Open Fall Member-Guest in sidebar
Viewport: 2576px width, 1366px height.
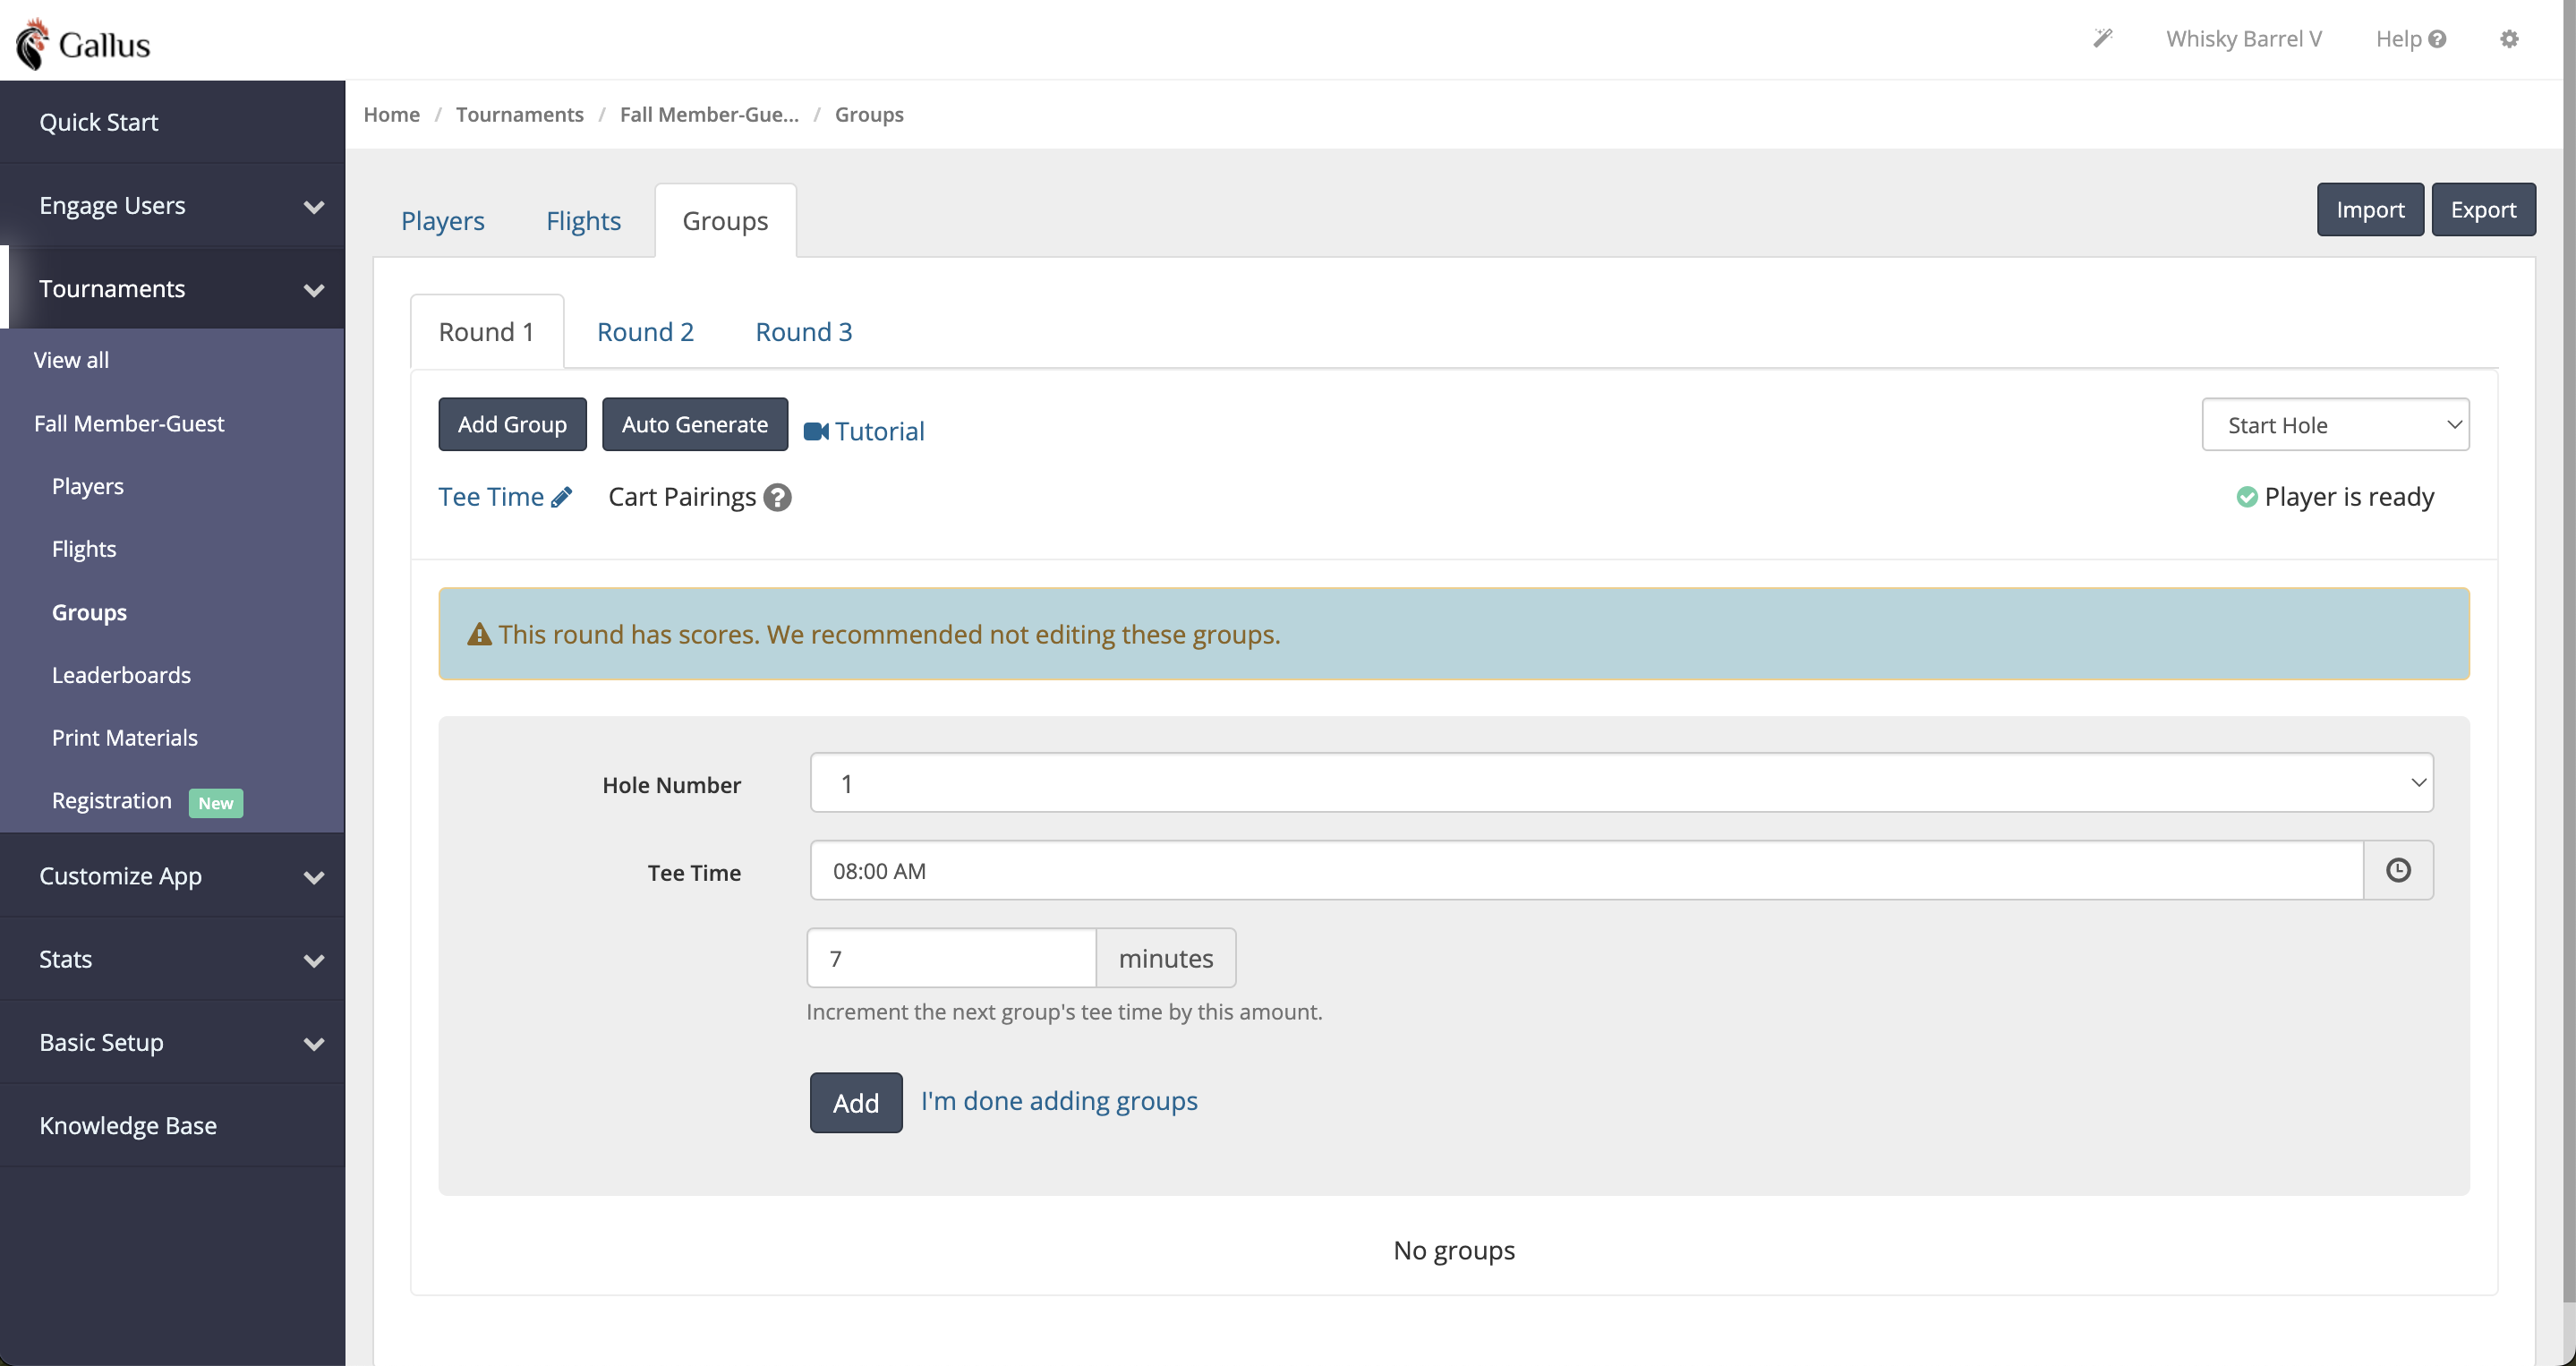pyautogui.click(x=129, y=423)
